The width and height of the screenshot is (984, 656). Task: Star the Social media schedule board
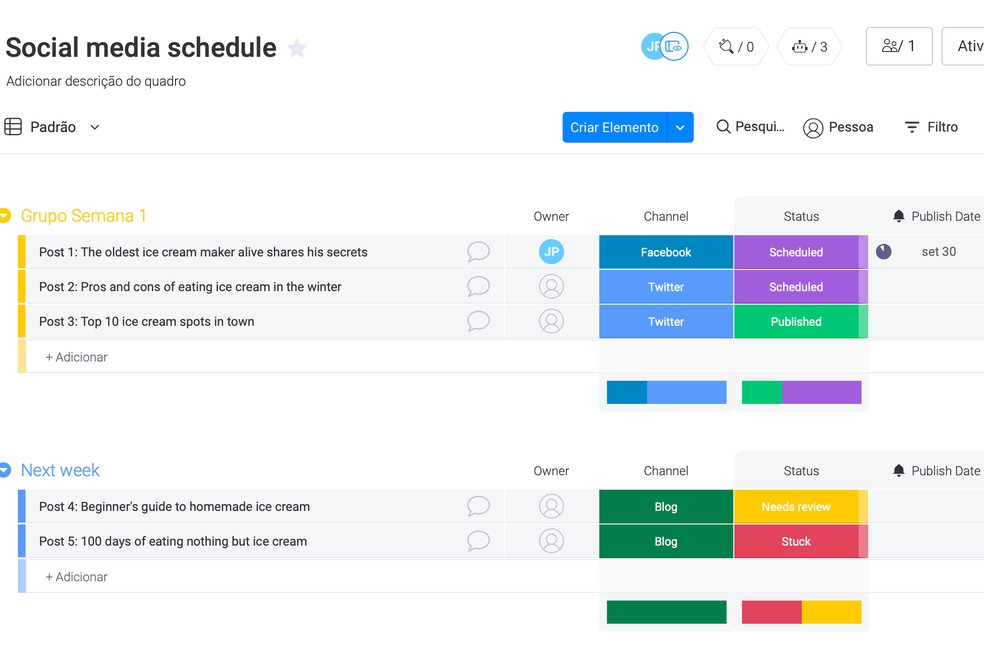(297, 48)
